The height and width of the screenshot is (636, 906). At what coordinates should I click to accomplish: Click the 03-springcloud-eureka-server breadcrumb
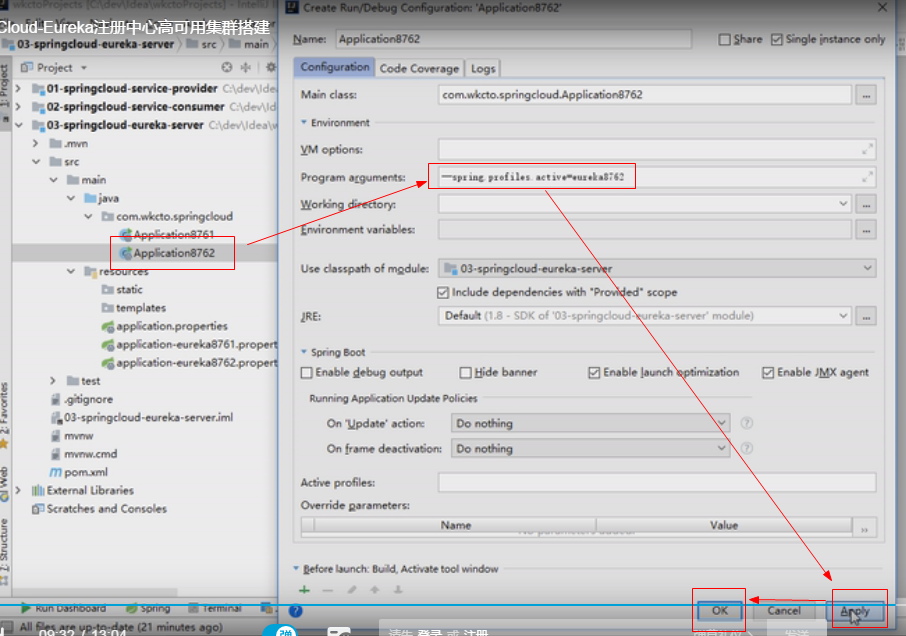coord(88,44)
